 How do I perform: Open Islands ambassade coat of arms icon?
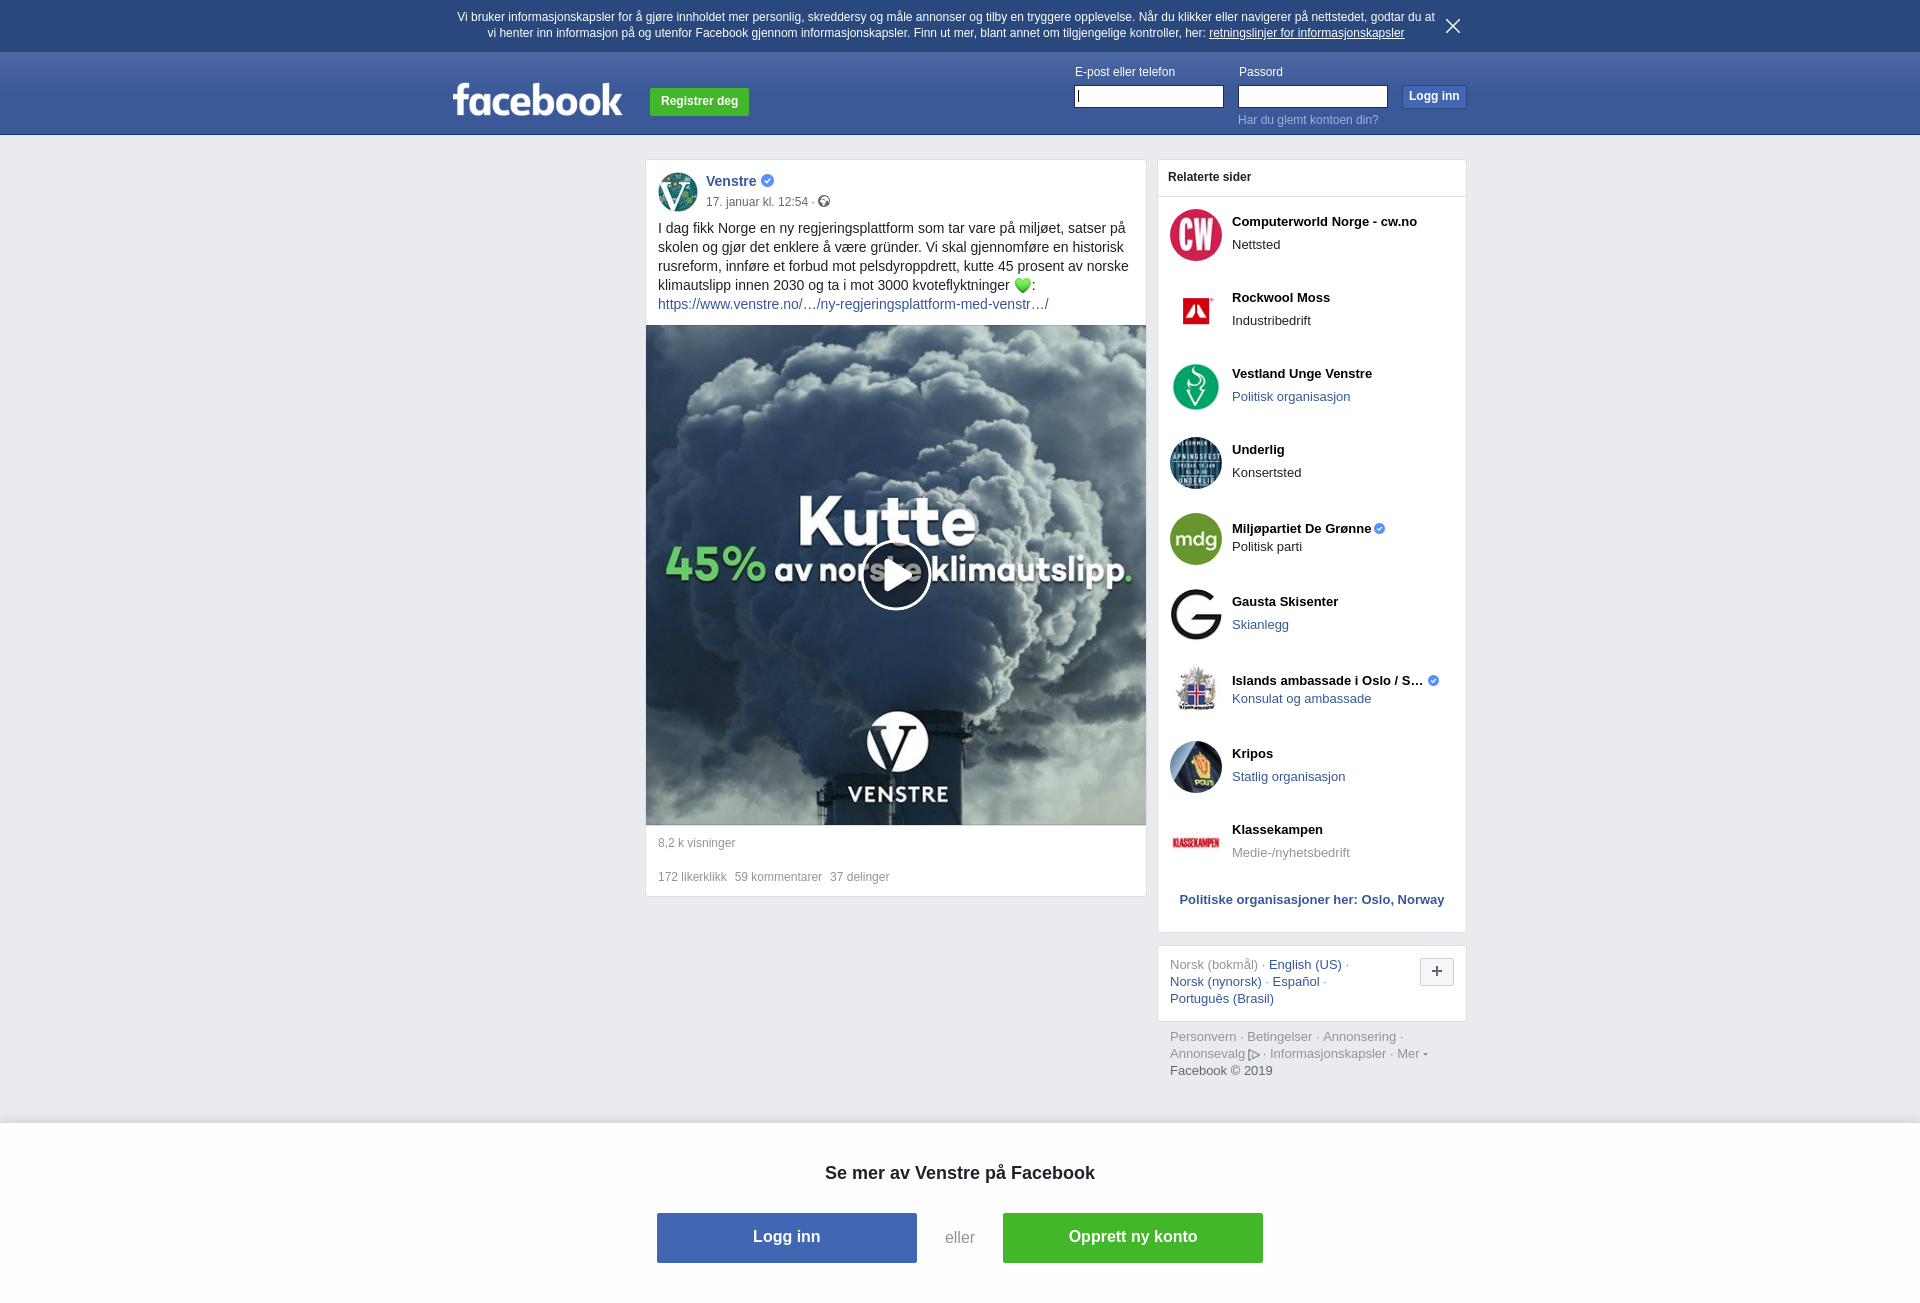(x=1196, y=691)
